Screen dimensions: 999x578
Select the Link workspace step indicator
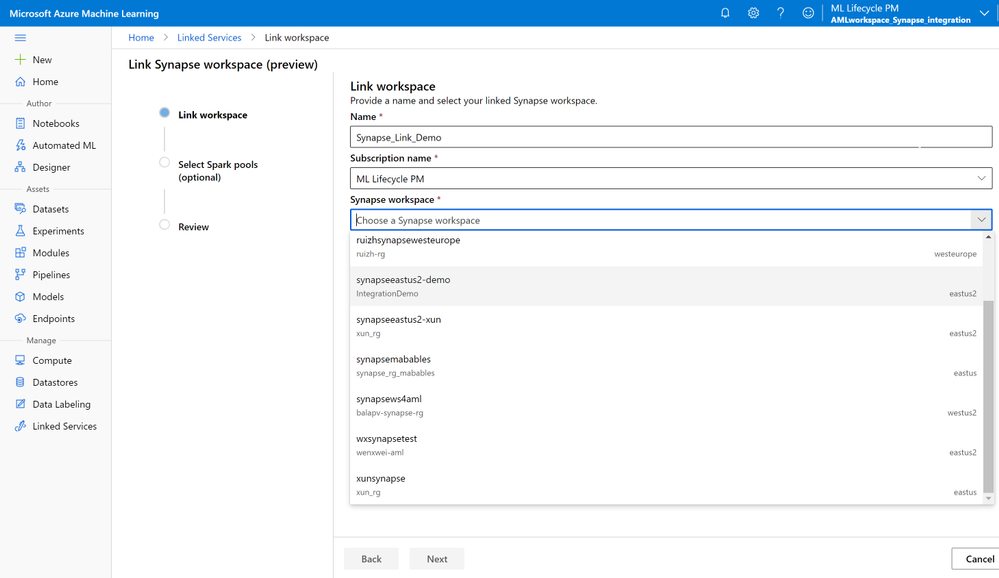165,114
